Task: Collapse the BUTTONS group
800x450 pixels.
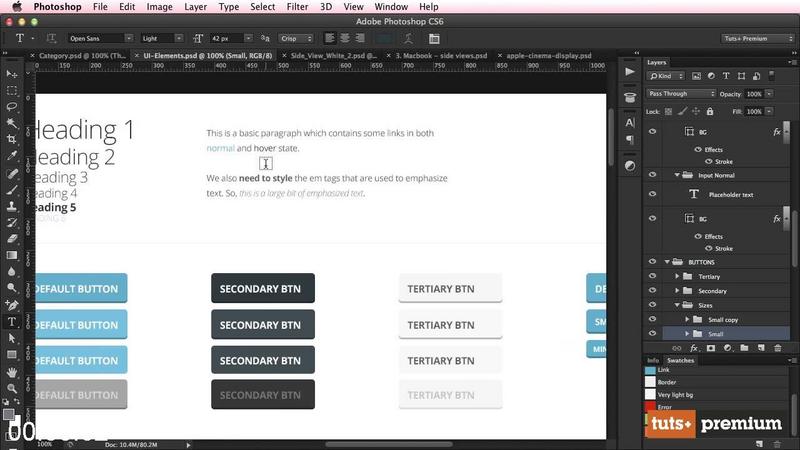Action: 667,262
